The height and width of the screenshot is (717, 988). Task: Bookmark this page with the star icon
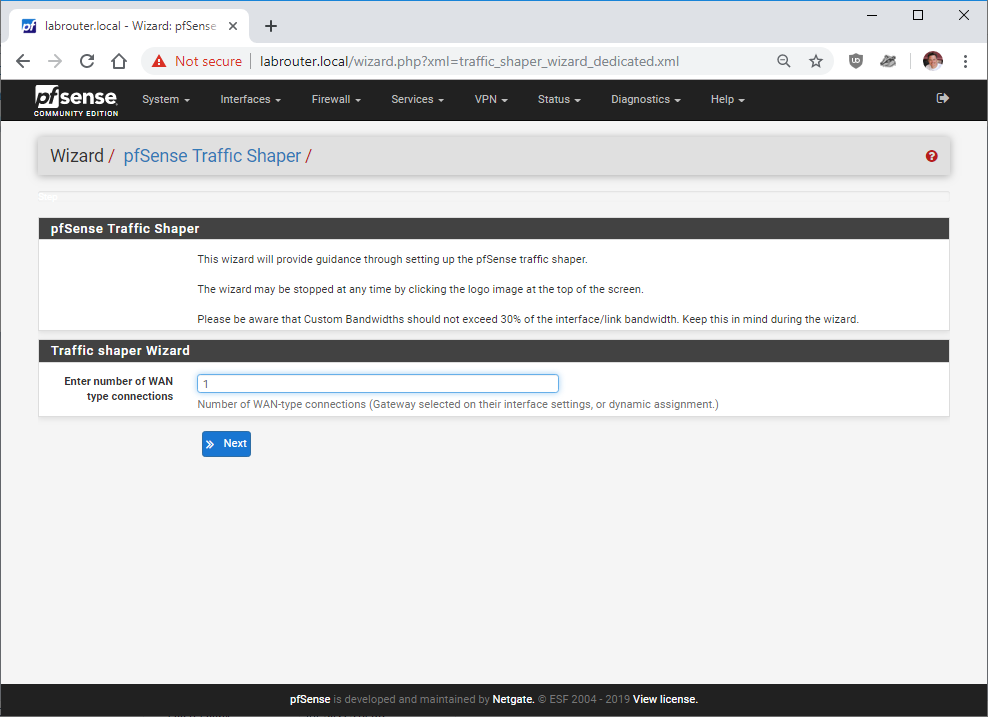[x=816, y=61]
